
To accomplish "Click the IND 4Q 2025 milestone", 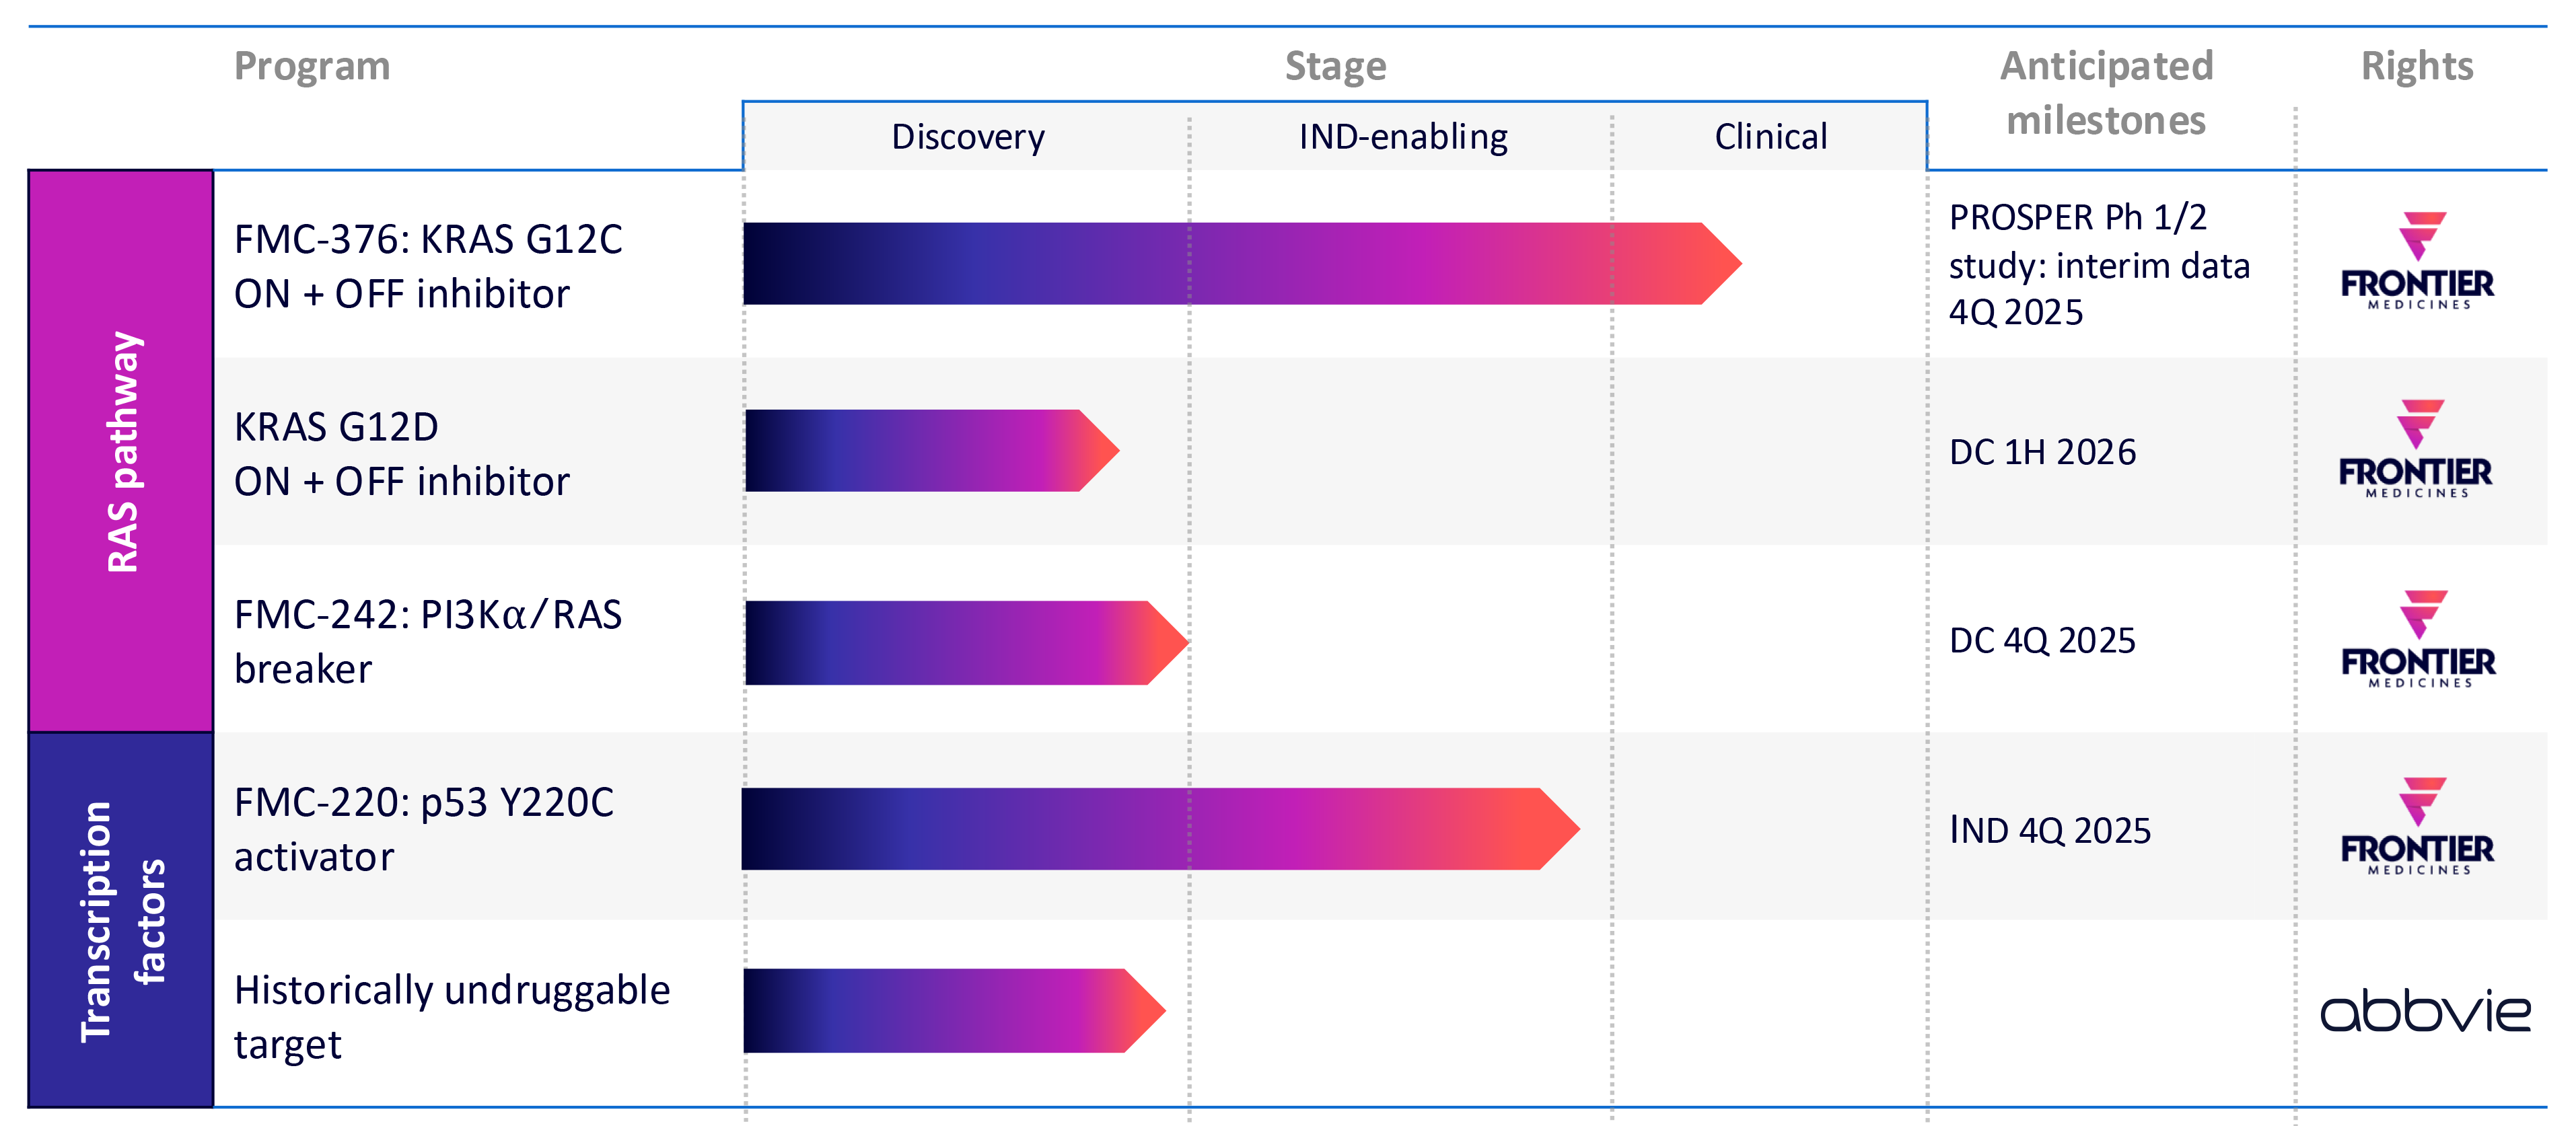I will (x=2049, y=830).
